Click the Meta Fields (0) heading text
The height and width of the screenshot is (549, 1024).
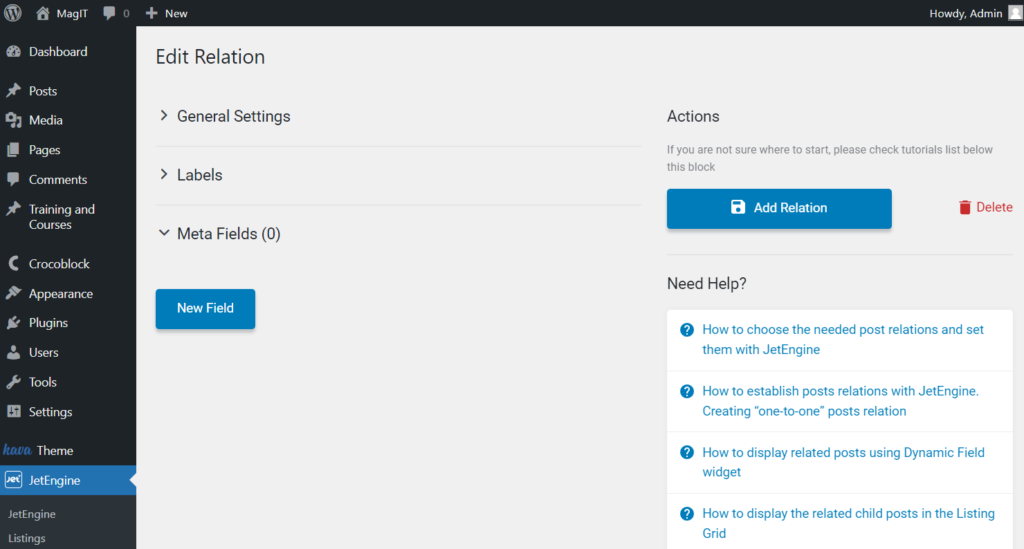pyautogui.click(x=229, y=234)
